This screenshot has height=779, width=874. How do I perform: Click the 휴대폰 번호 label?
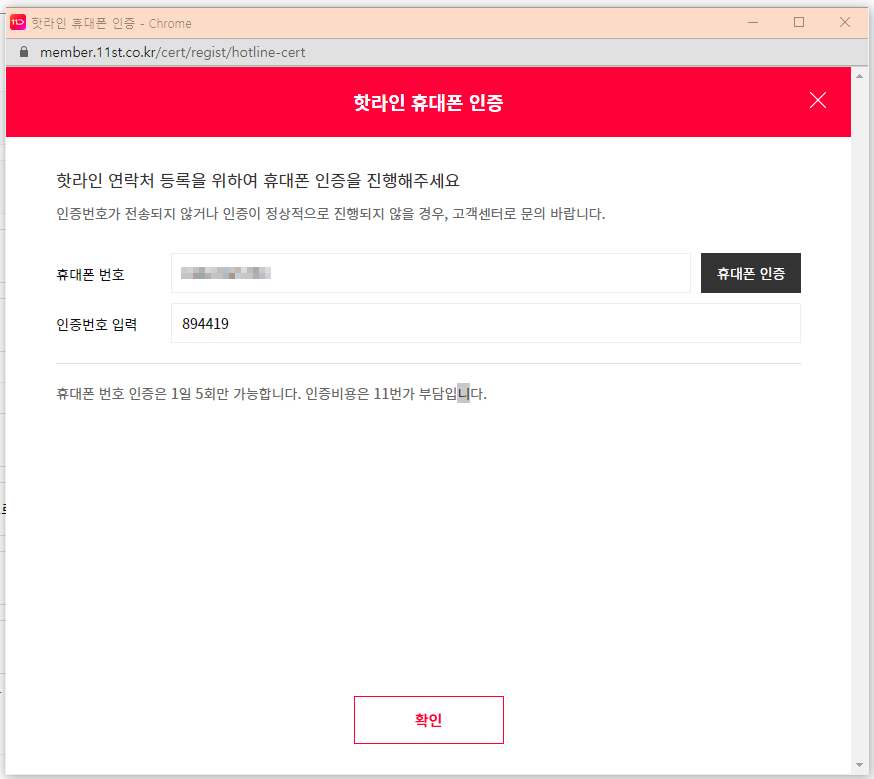click(x=90, y=275)
